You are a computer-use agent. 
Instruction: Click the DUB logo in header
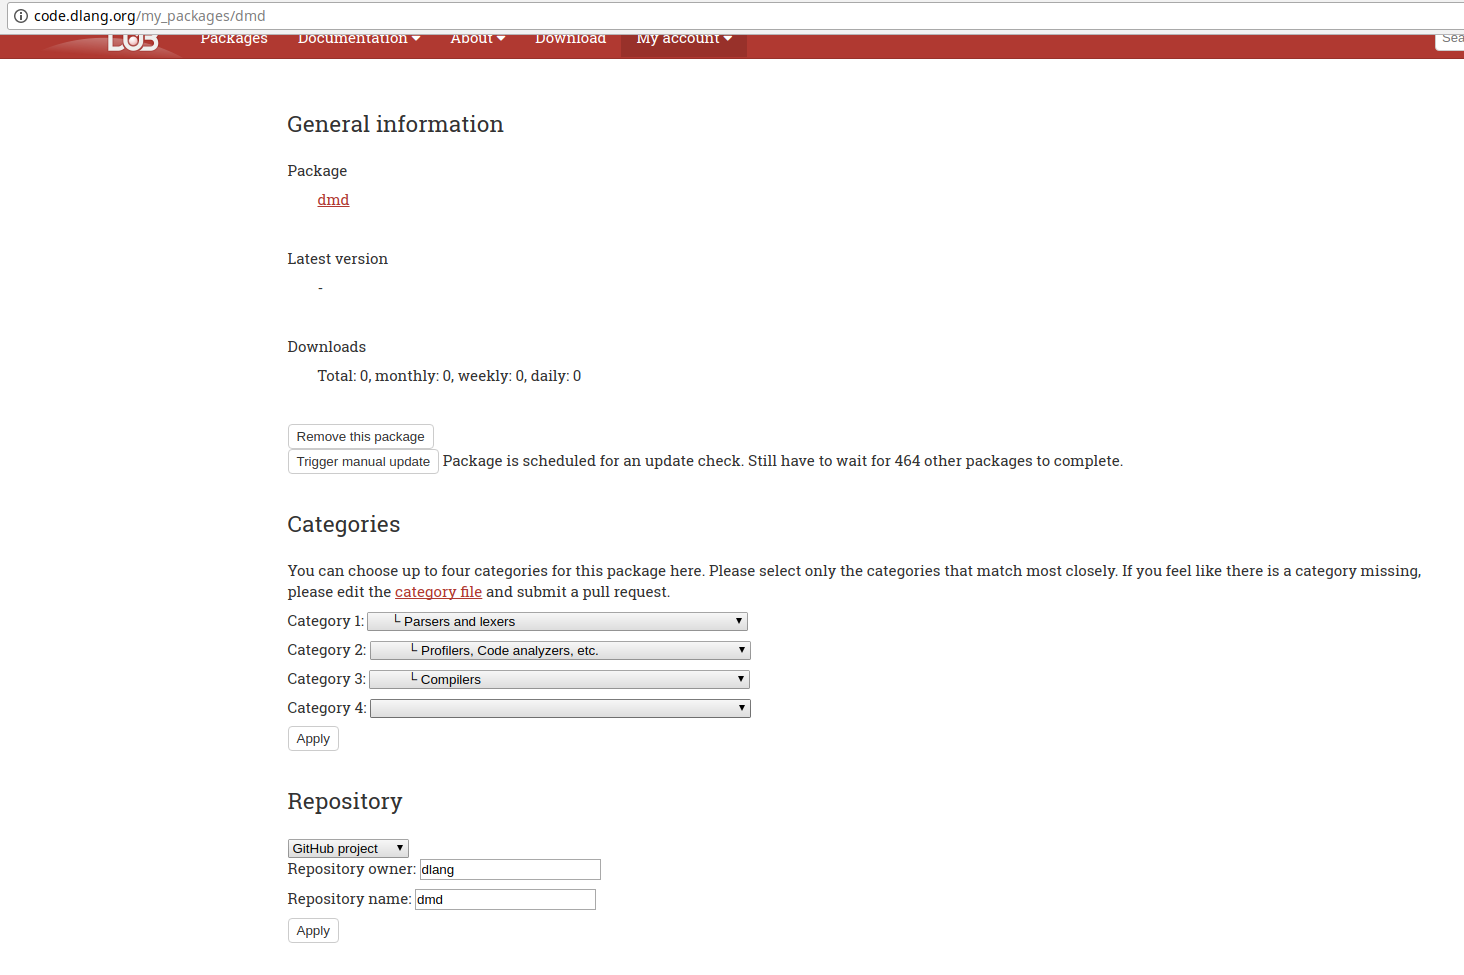click(x=133, y=42)
